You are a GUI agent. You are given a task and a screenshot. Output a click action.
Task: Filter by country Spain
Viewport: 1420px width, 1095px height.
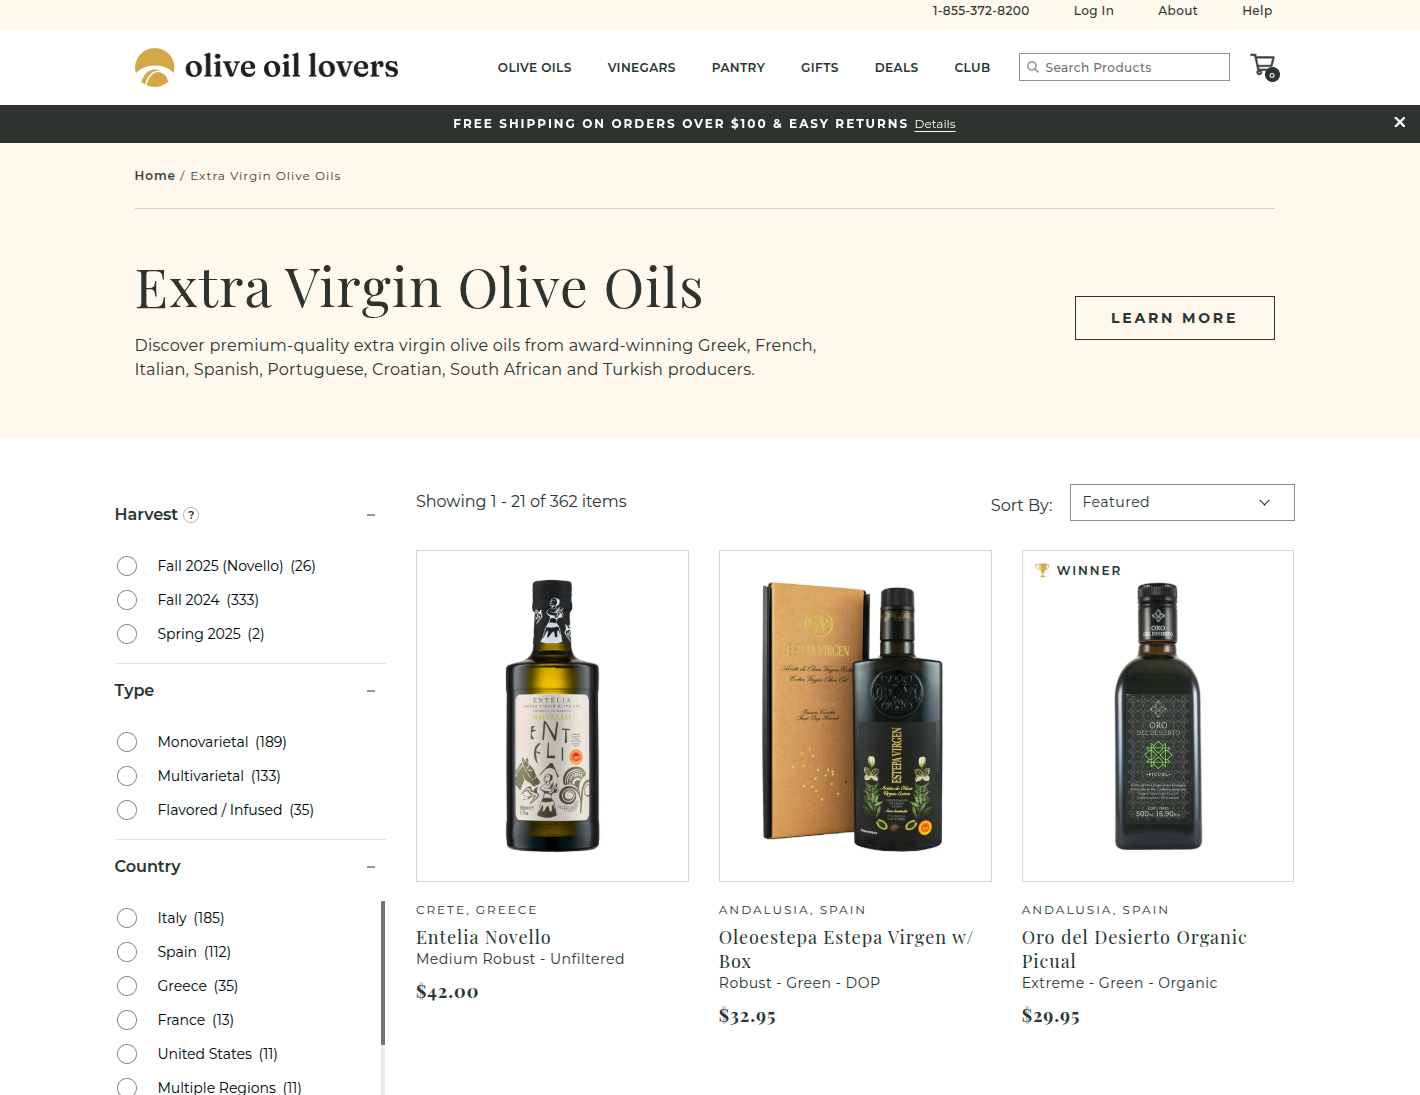click(x=174, y=952)
